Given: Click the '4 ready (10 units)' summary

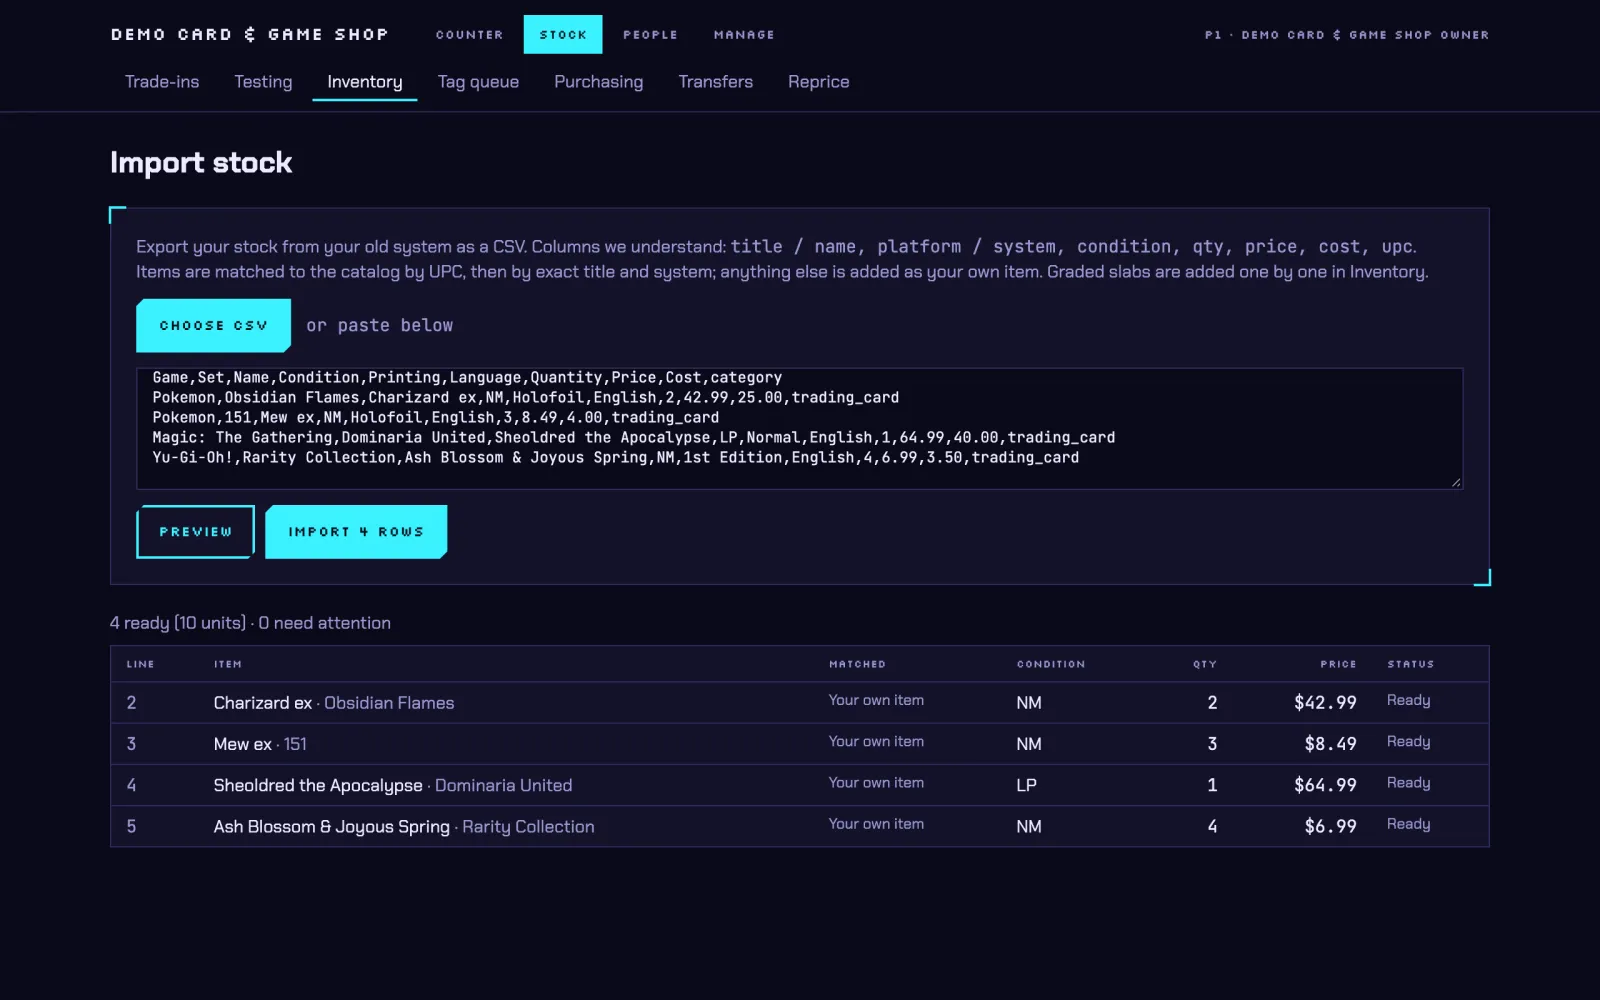Looking at the screenshot, I should pos(178,623).
